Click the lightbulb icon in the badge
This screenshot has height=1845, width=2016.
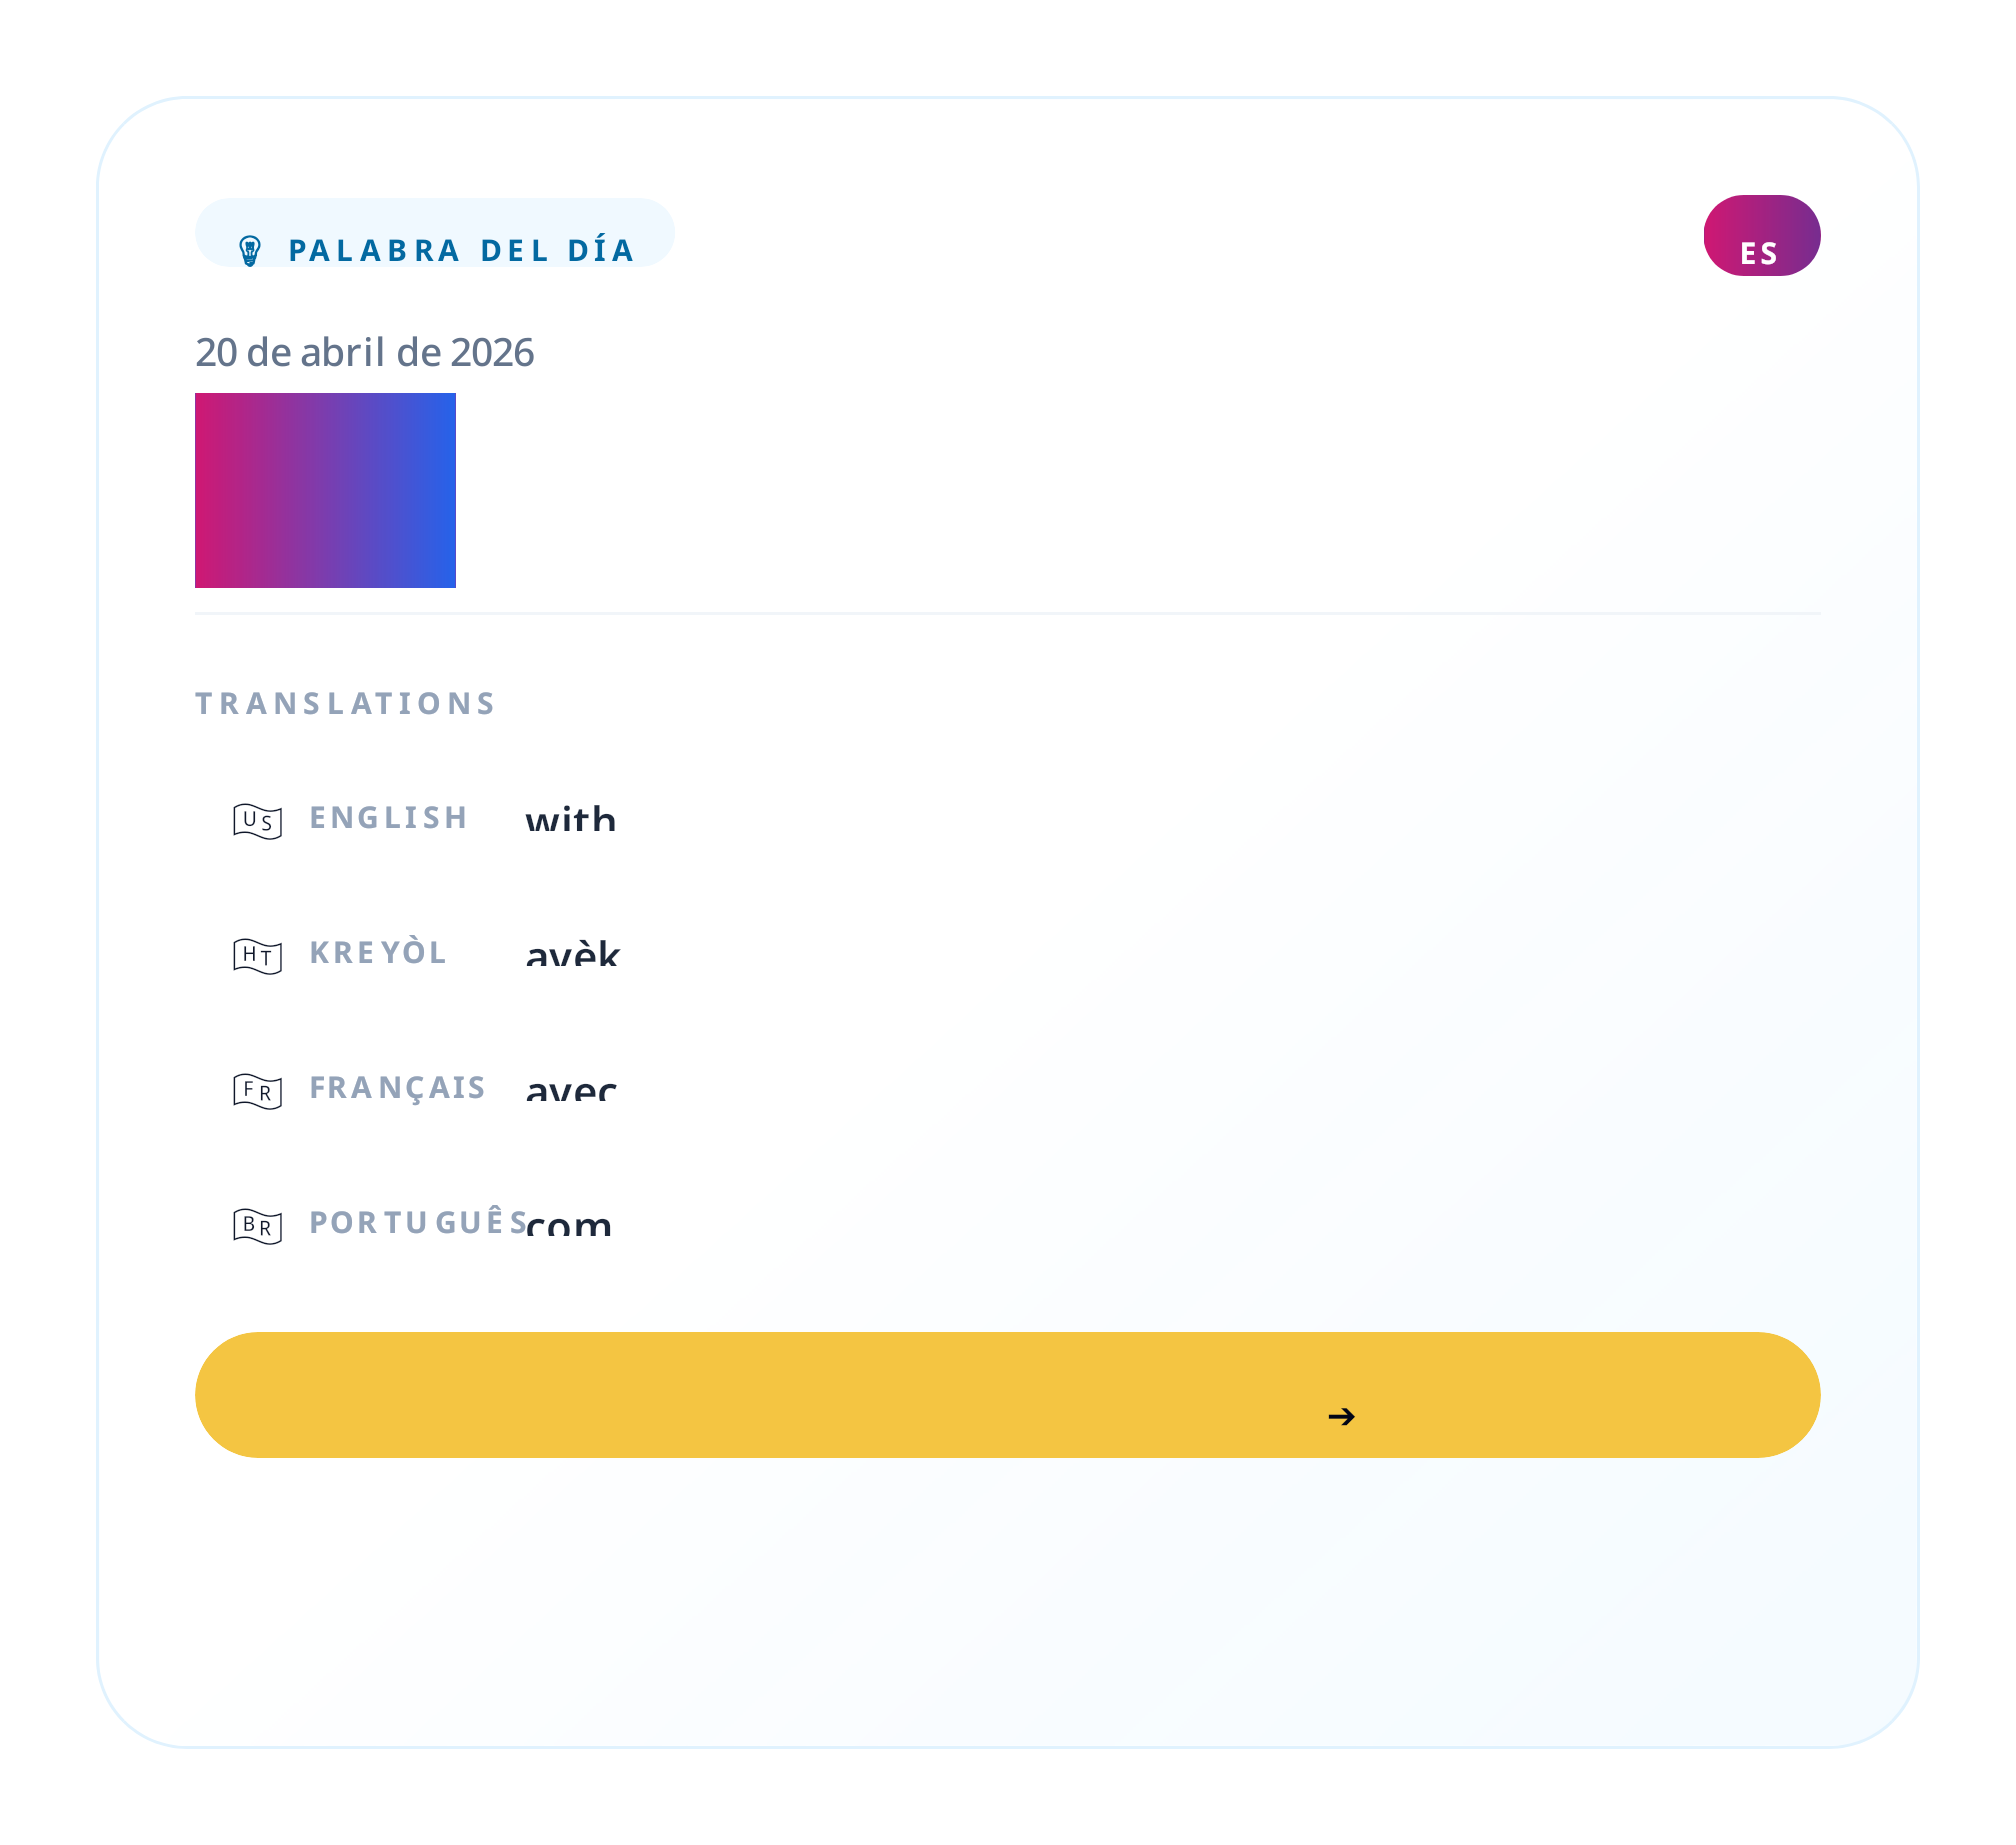click(x=250, y=250)
